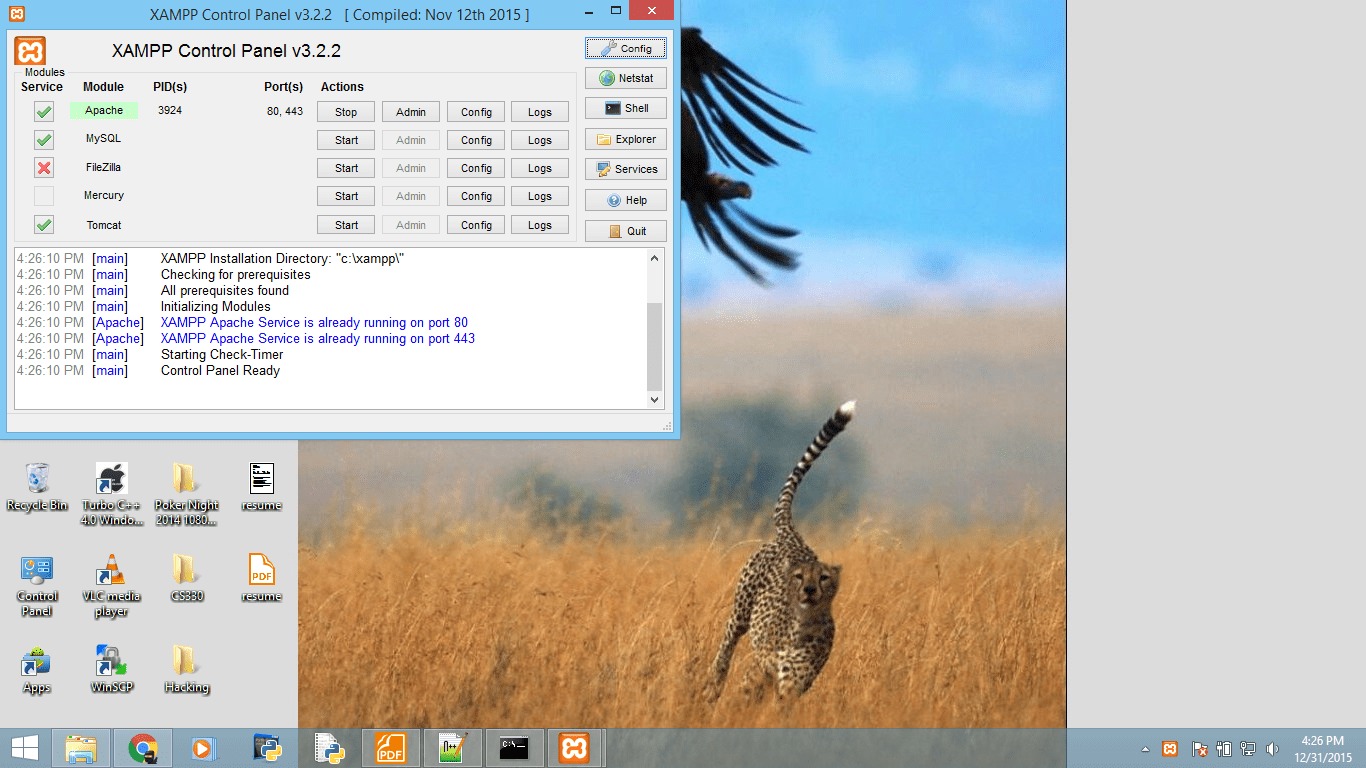
Task: Open Config for the Tomcat row
Action: [476, 225]
